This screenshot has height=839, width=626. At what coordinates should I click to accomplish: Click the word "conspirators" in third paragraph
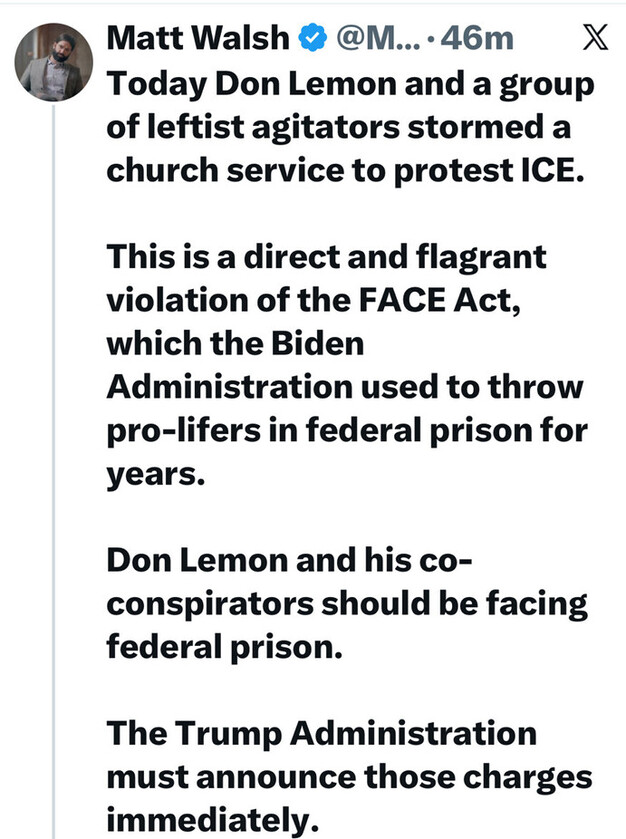pyautogui.click(x=209, y=603)
